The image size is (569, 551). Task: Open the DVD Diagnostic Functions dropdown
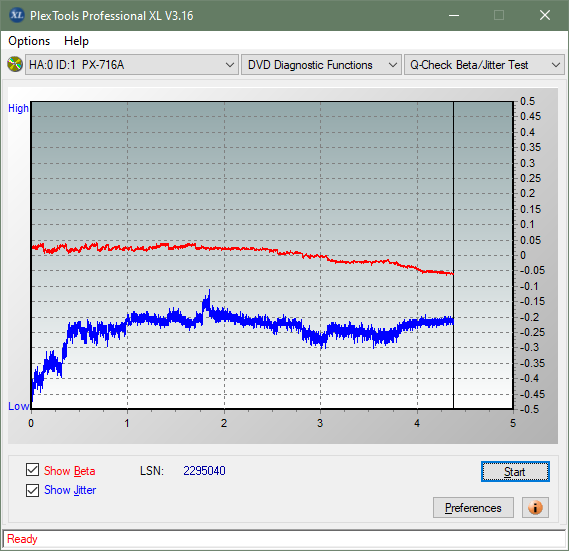[321, 65]
